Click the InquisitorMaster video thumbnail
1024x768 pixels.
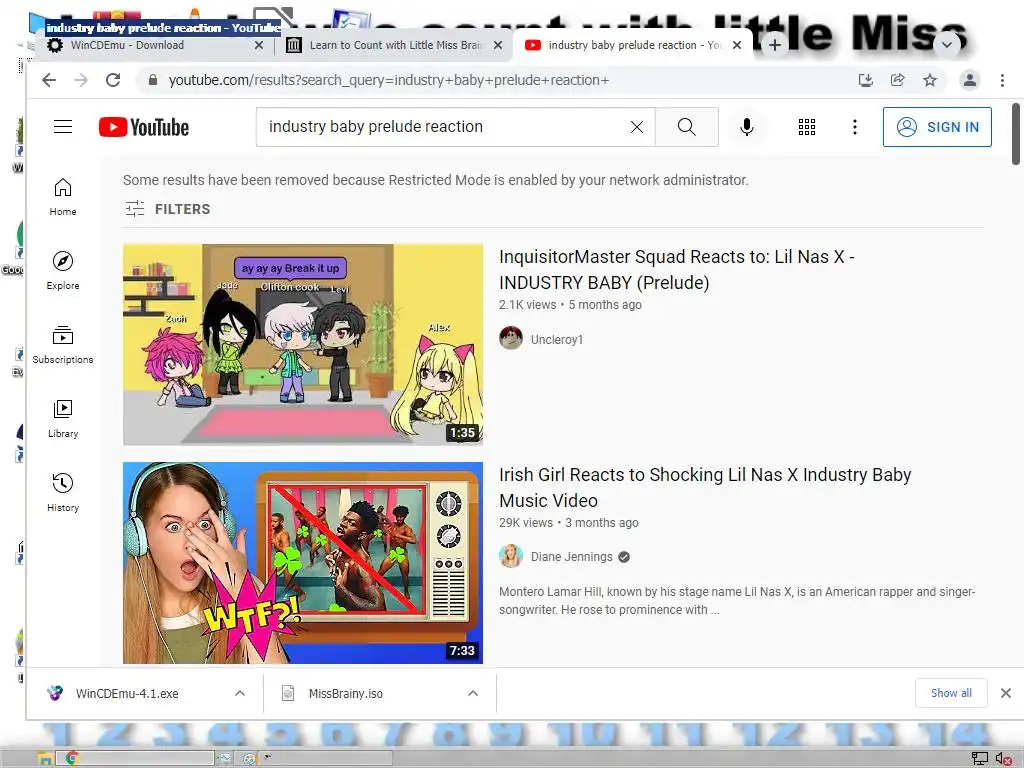(x=303, y=345)
